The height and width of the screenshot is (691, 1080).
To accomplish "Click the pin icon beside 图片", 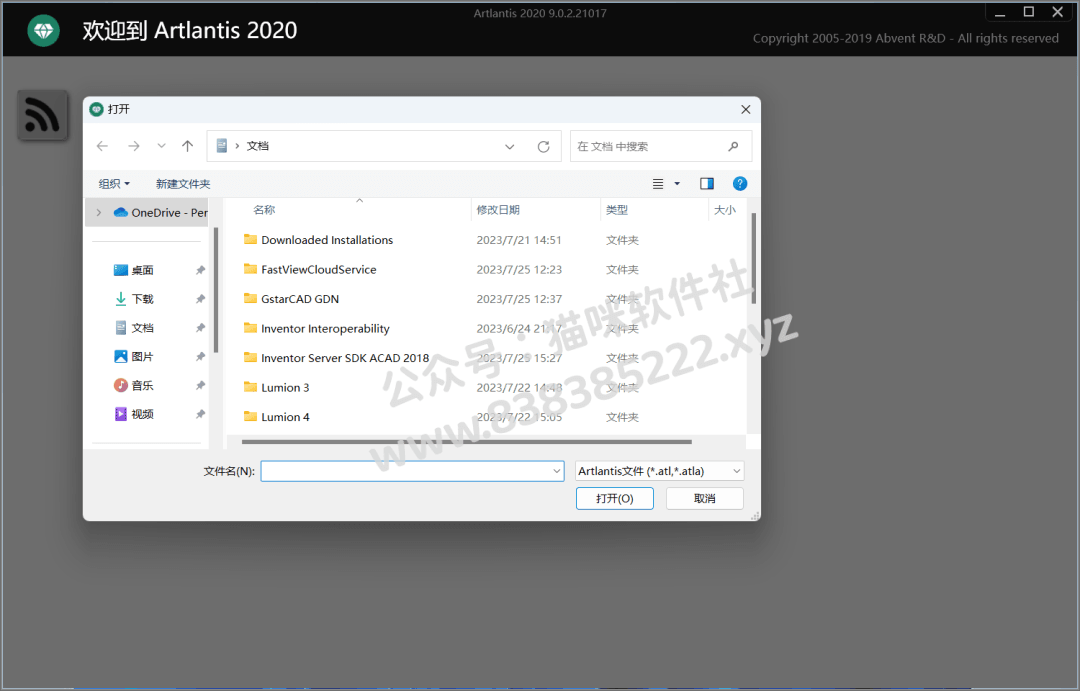I will [x=200, y=356].
